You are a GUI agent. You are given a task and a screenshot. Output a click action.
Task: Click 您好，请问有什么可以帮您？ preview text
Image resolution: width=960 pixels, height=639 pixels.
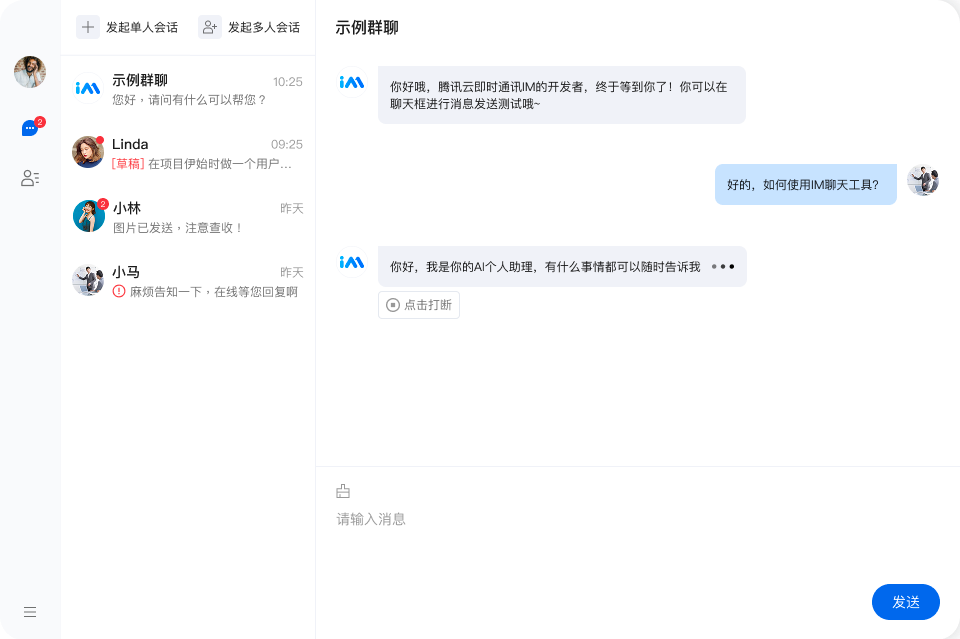189,100
